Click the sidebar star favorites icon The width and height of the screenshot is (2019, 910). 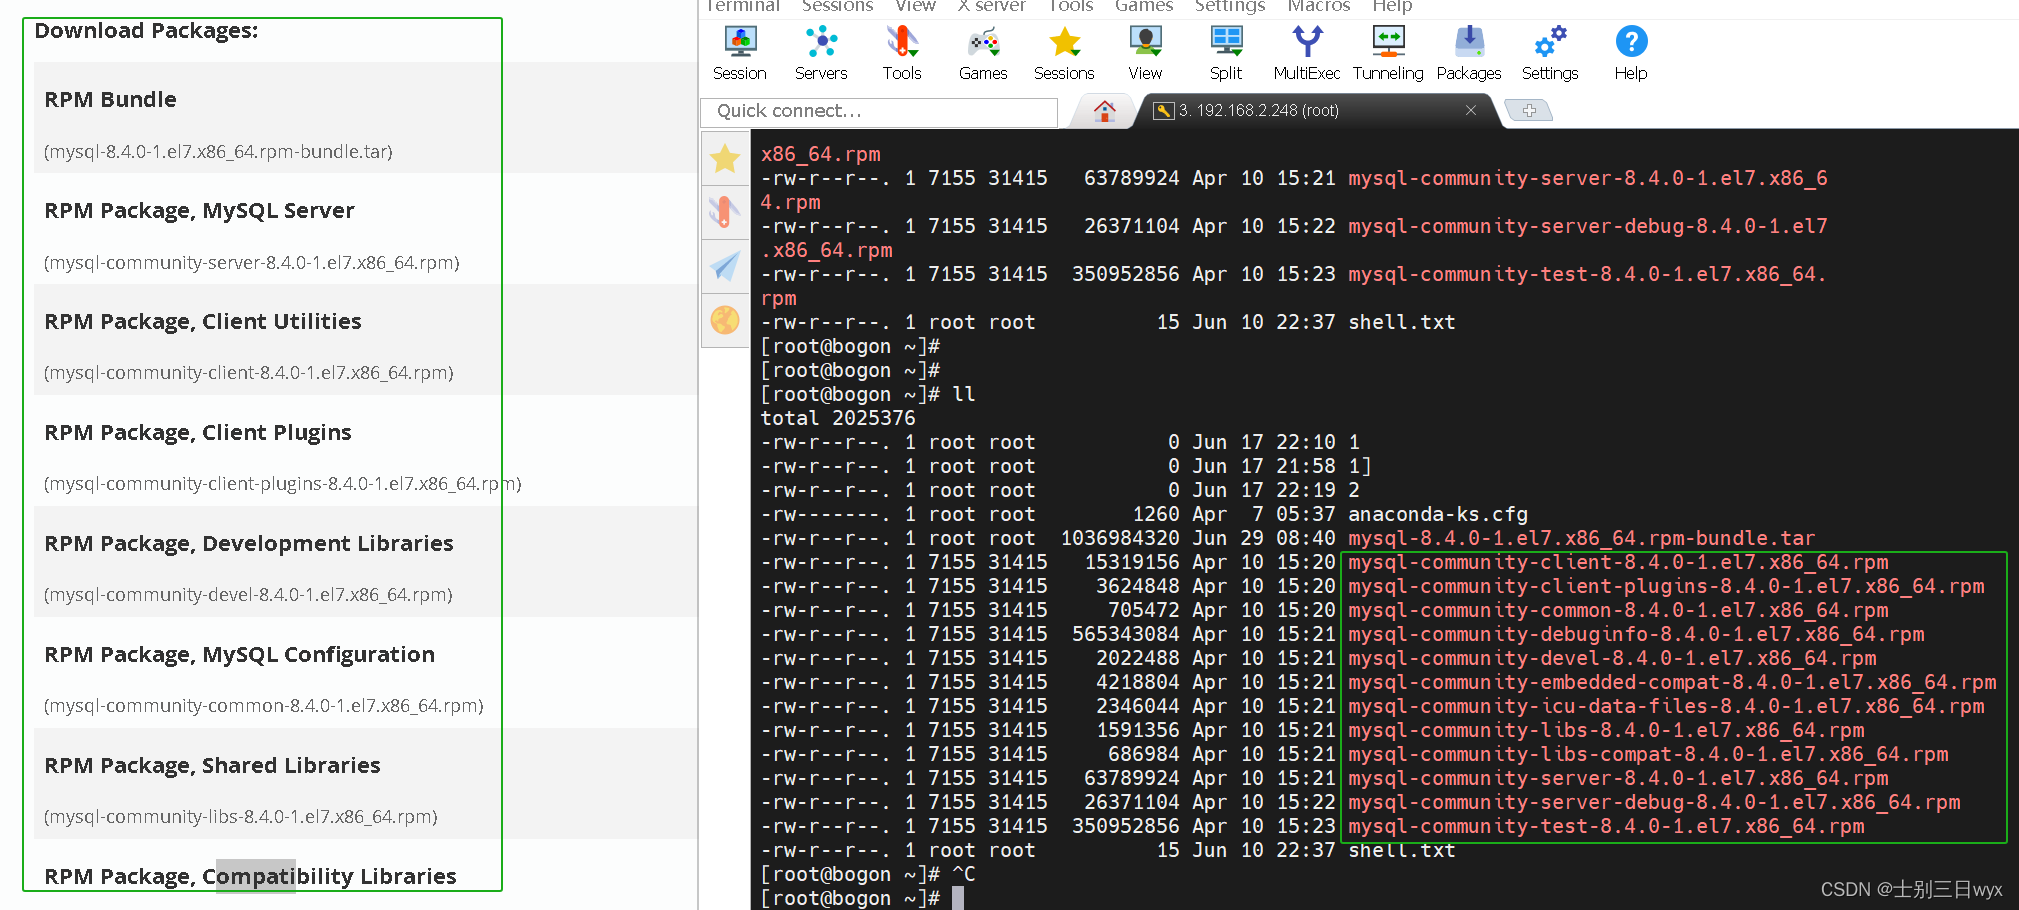tap(725, 158)
